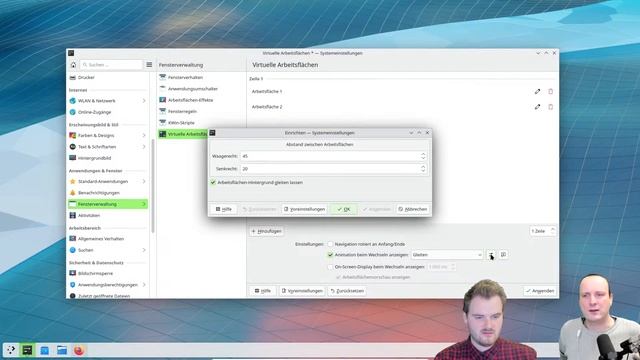Expand the Farben & Designs chevron
640x360 pixels.
click(x=144, y=136)
